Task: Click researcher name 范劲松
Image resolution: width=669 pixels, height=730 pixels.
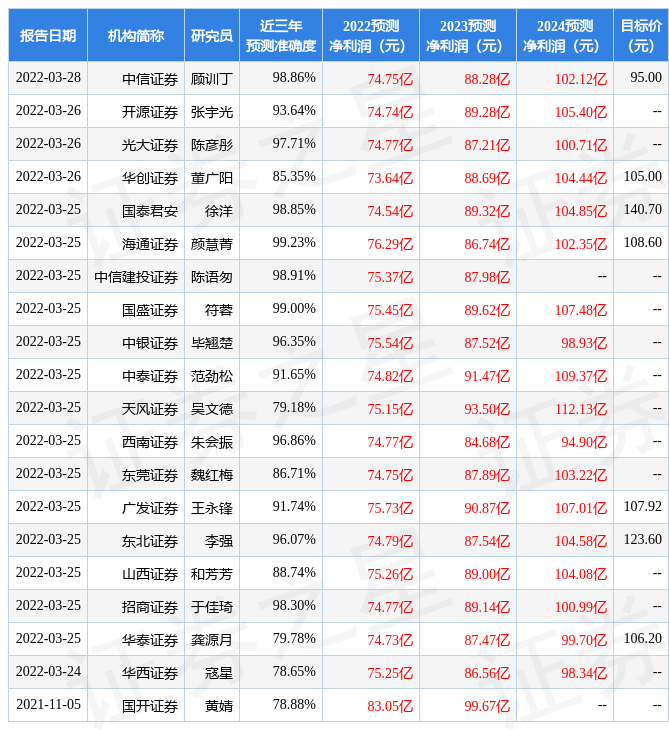Action: tap(212, 376)
